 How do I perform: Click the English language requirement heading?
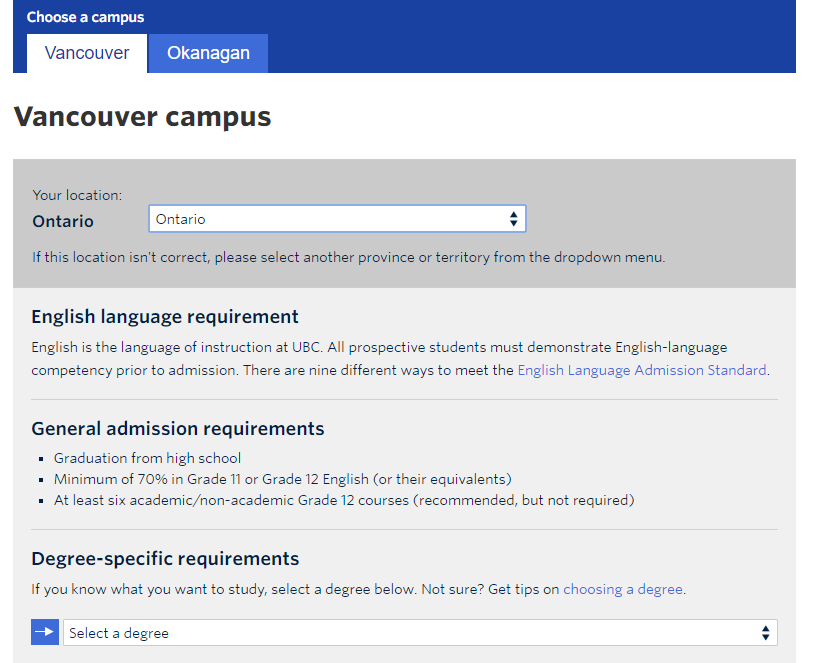tap(165, 317)
